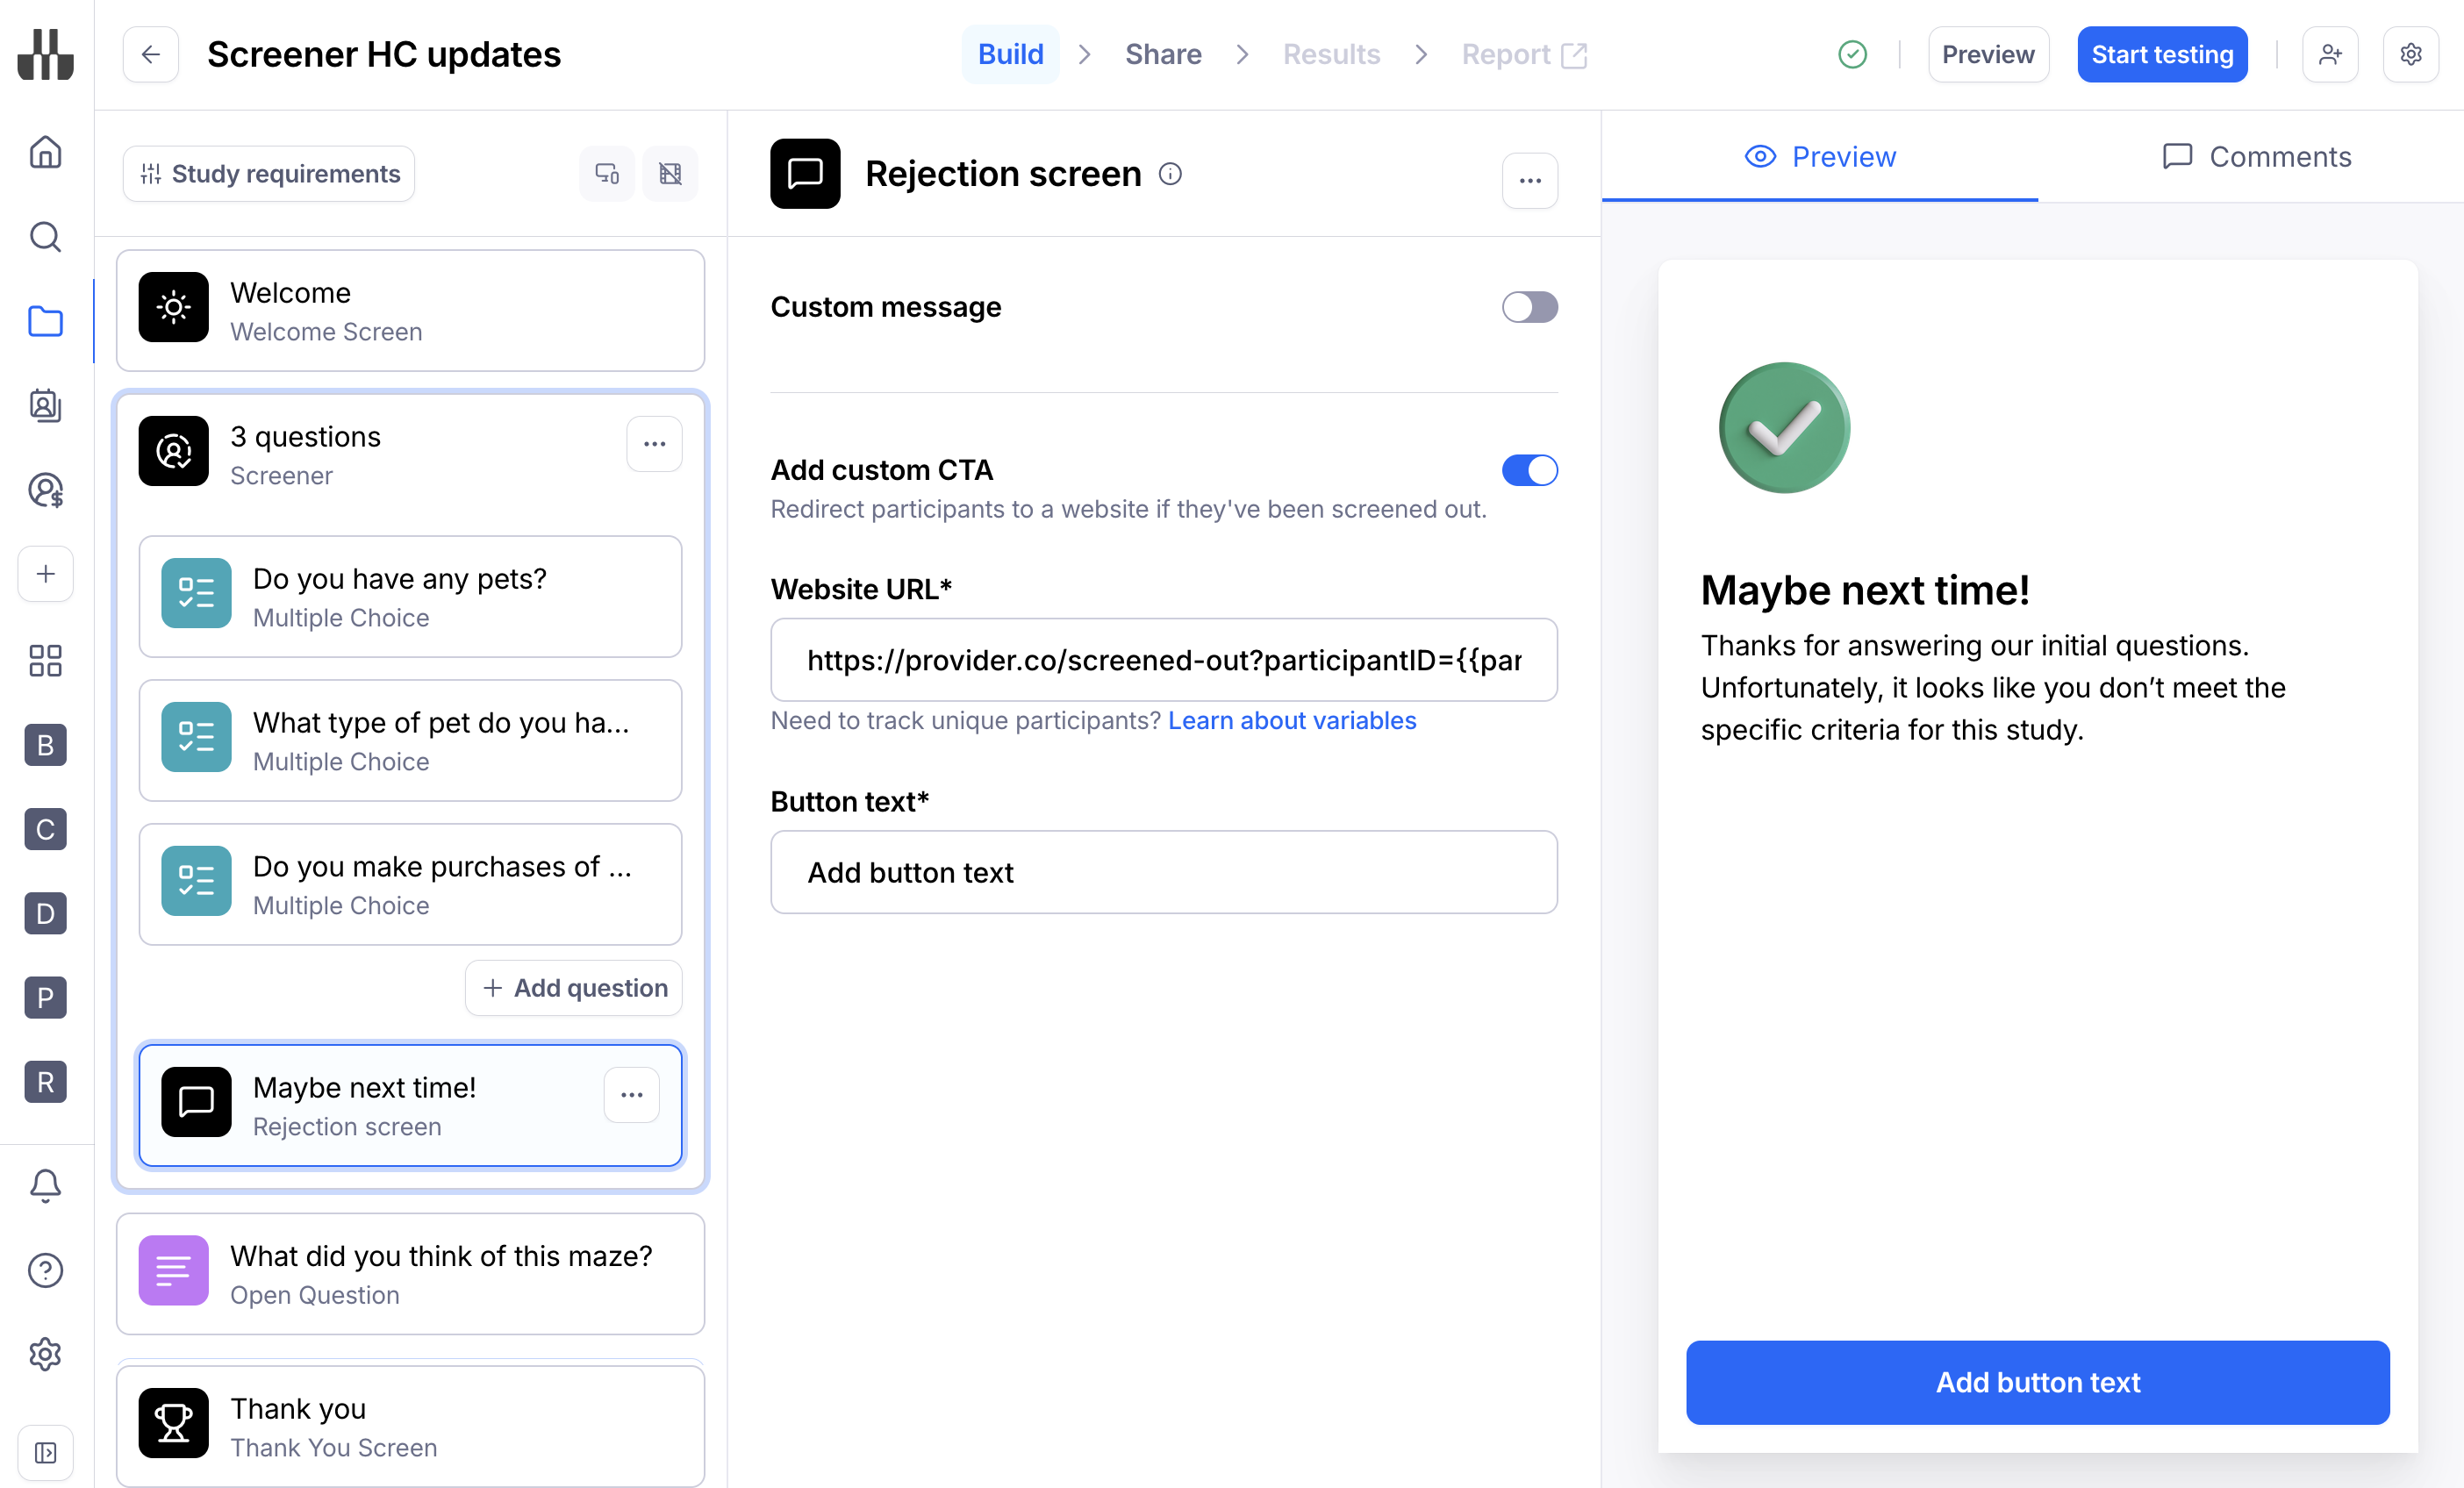Open the Screener block options menu

point(654,444)
